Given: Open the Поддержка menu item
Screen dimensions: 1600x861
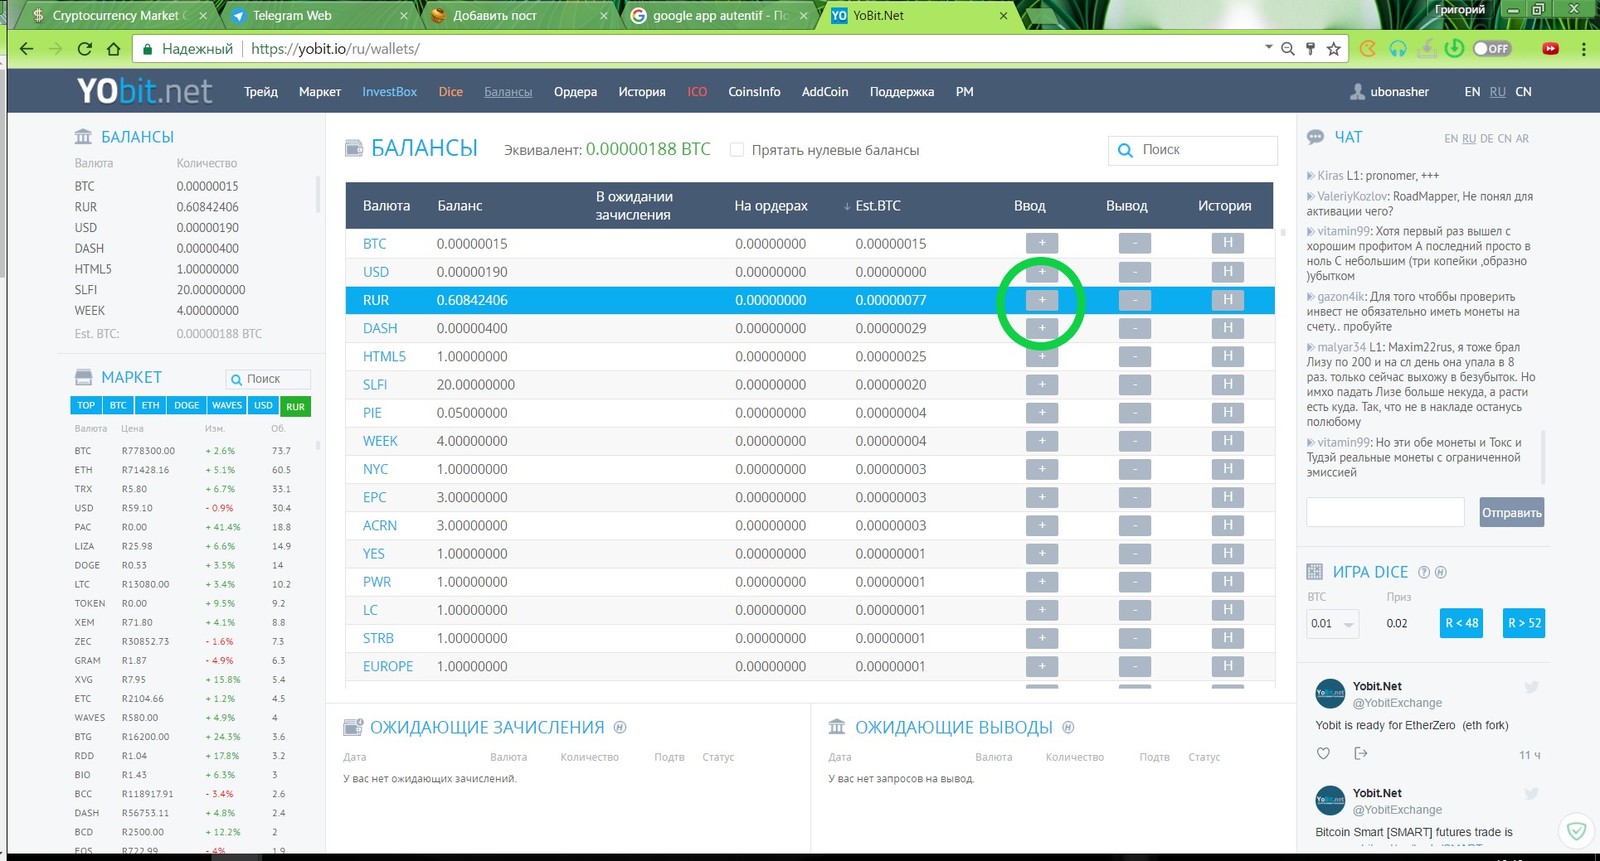Looking at the screenshot, I should click(x=902, y=91).
